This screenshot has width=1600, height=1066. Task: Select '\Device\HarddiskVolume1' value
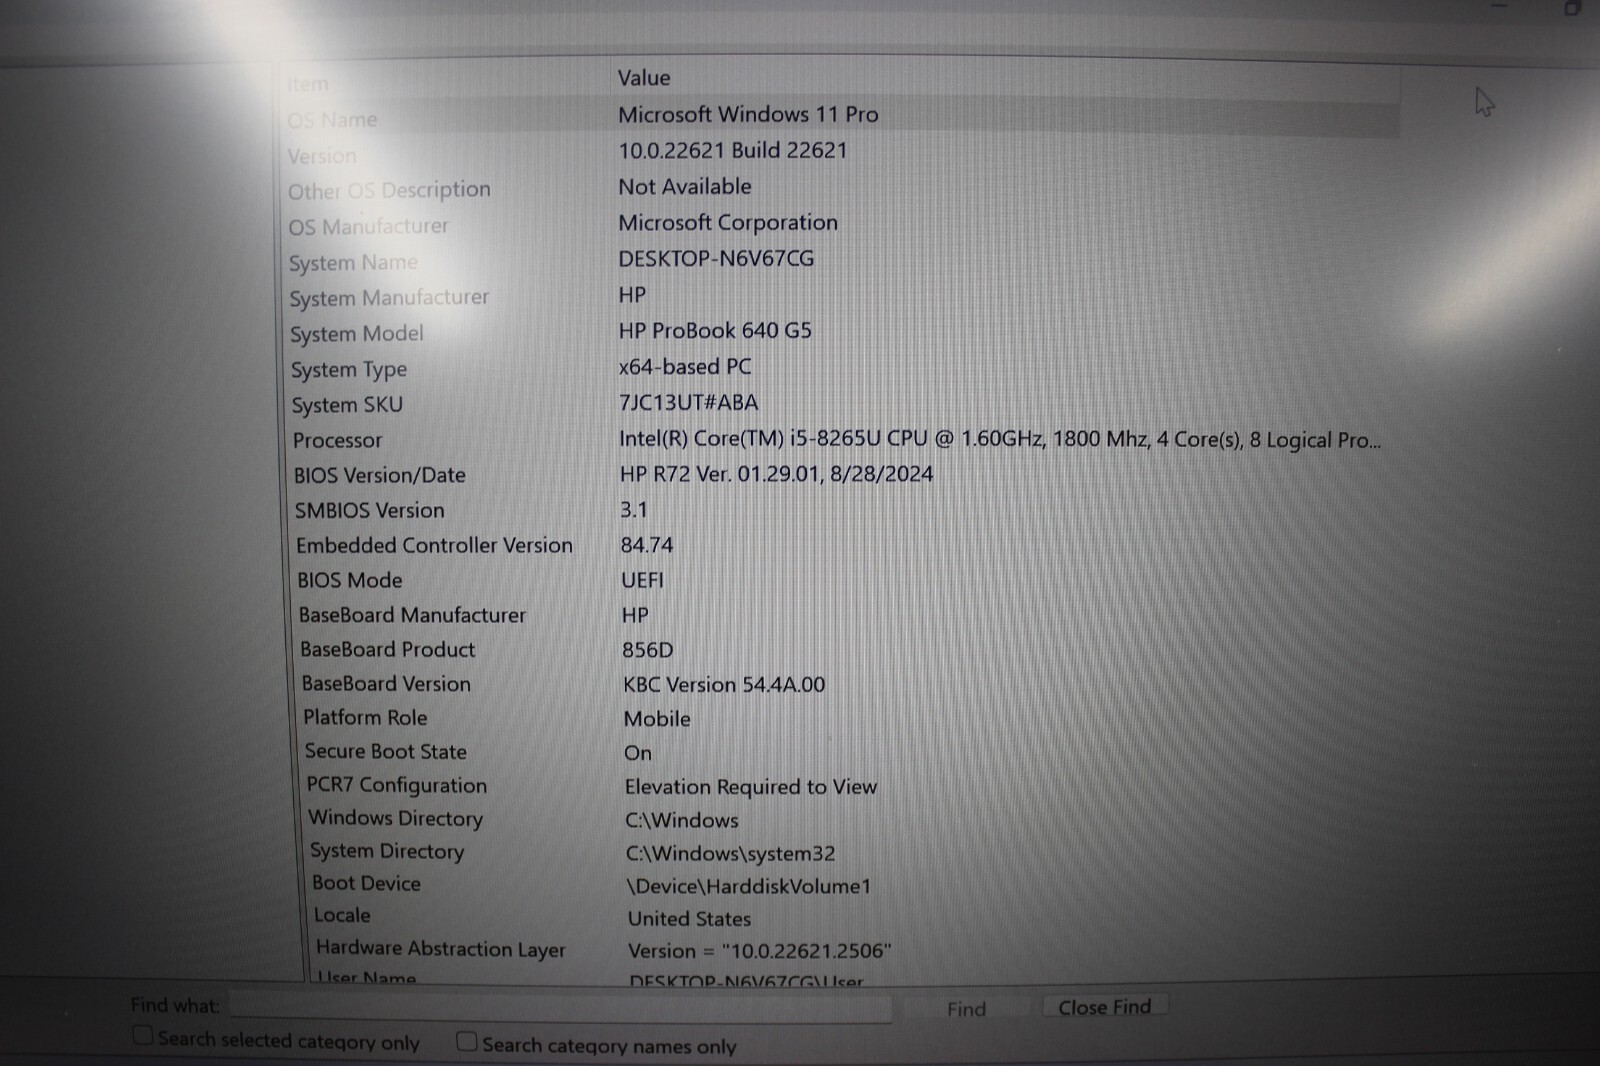[749, 886]
